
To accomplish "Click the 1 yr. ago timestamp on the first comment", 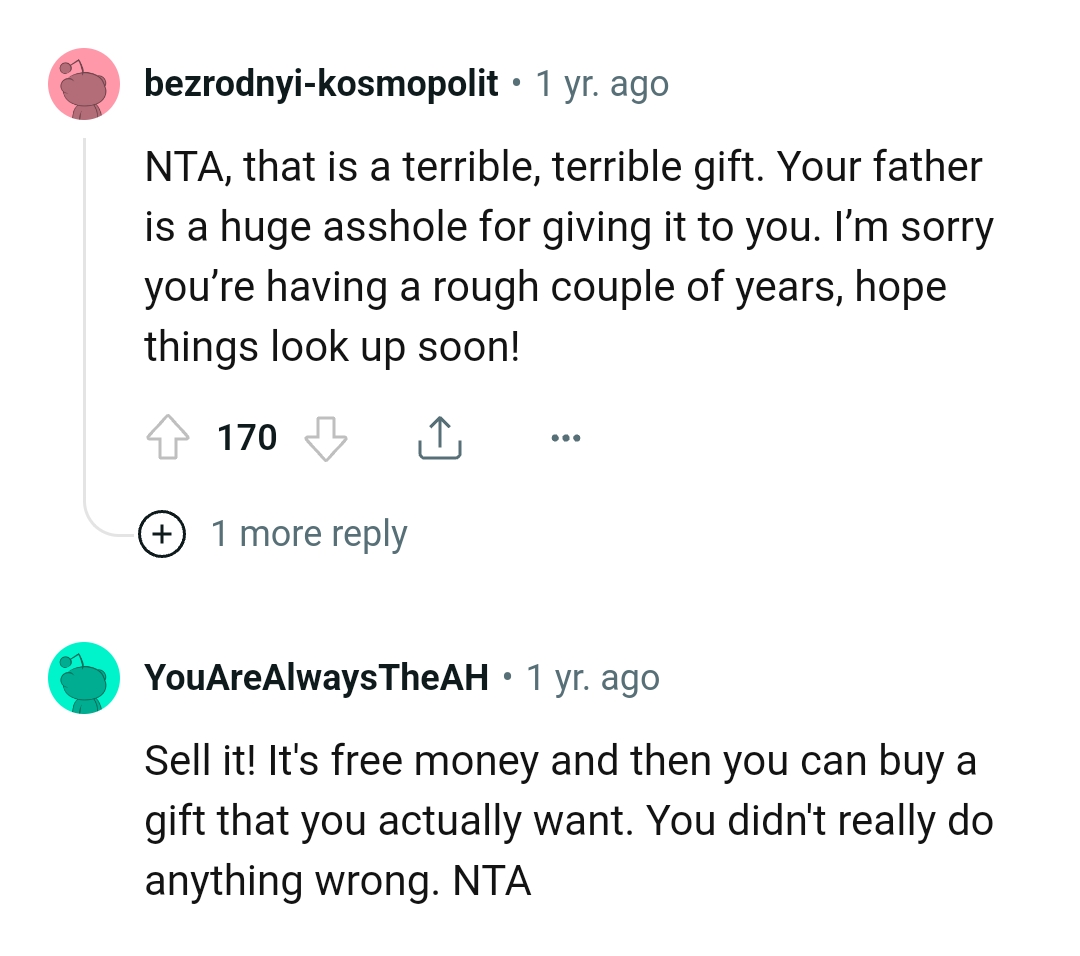I will 601,84.
